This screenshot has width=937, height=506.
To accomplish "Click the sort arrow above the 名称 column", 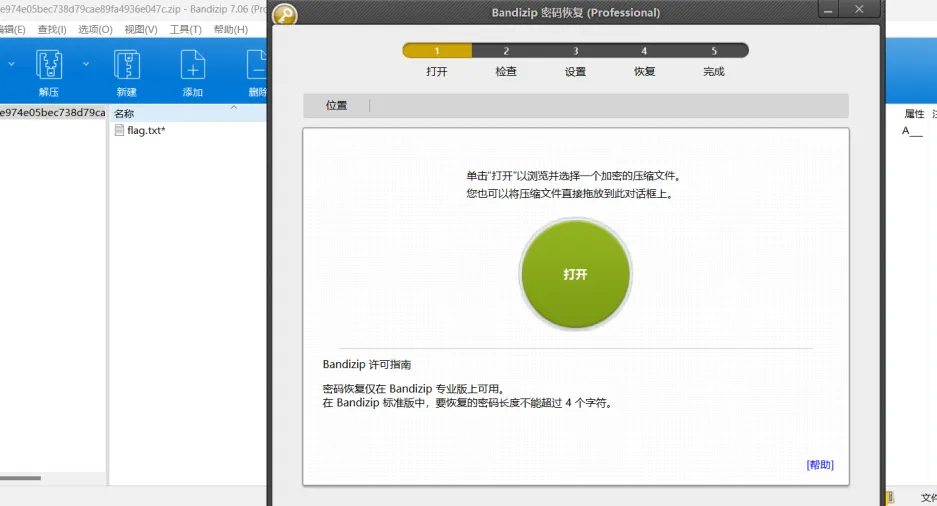I will coord(234,108).
